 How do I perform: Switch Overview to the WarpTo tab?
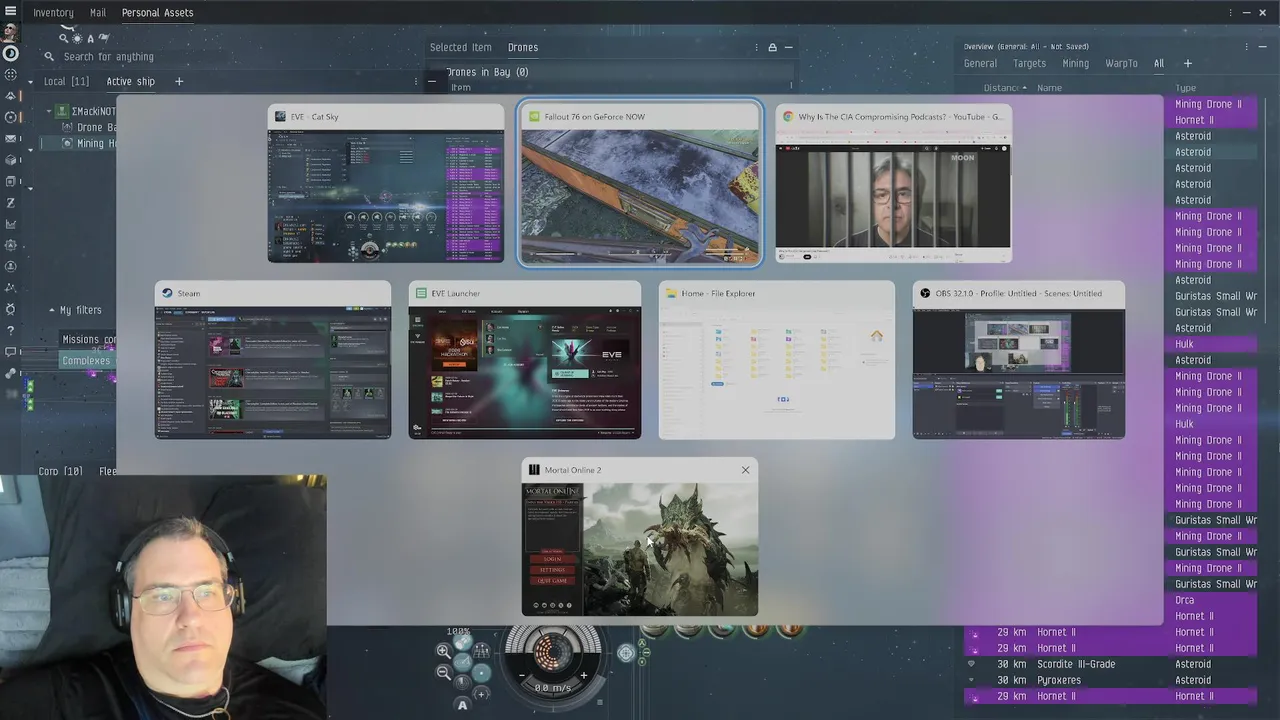tap(1121, 63)
